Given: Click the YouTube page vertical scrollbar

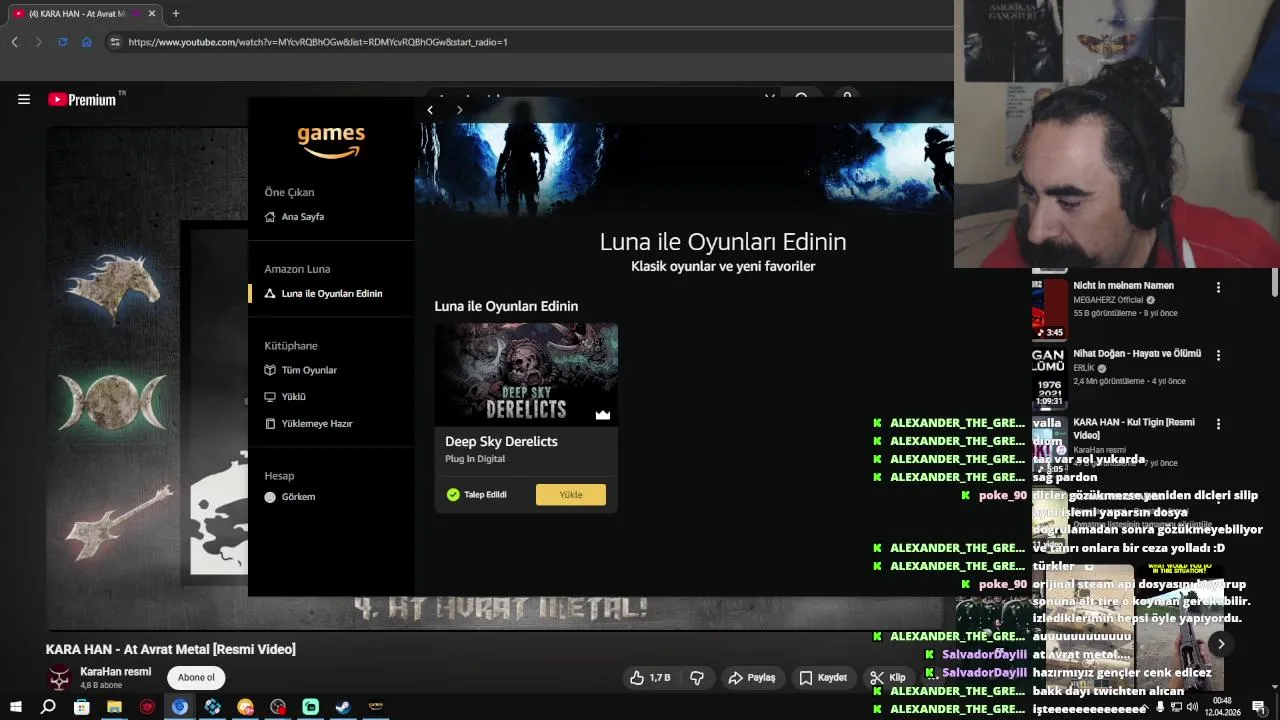Looking at the screenshot, I should click(1275, 284).
